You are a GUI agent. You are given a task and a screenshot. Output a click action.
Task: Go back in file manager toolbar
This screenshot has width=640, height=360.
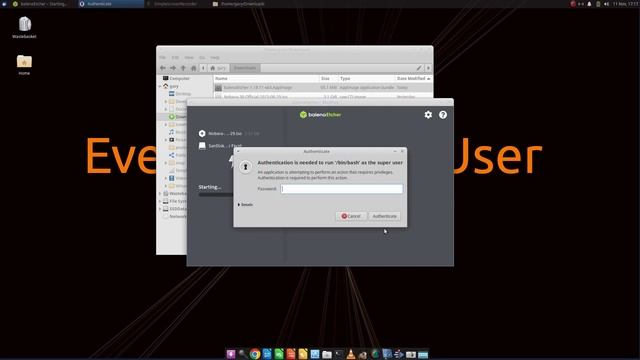[x=163, y=68]
